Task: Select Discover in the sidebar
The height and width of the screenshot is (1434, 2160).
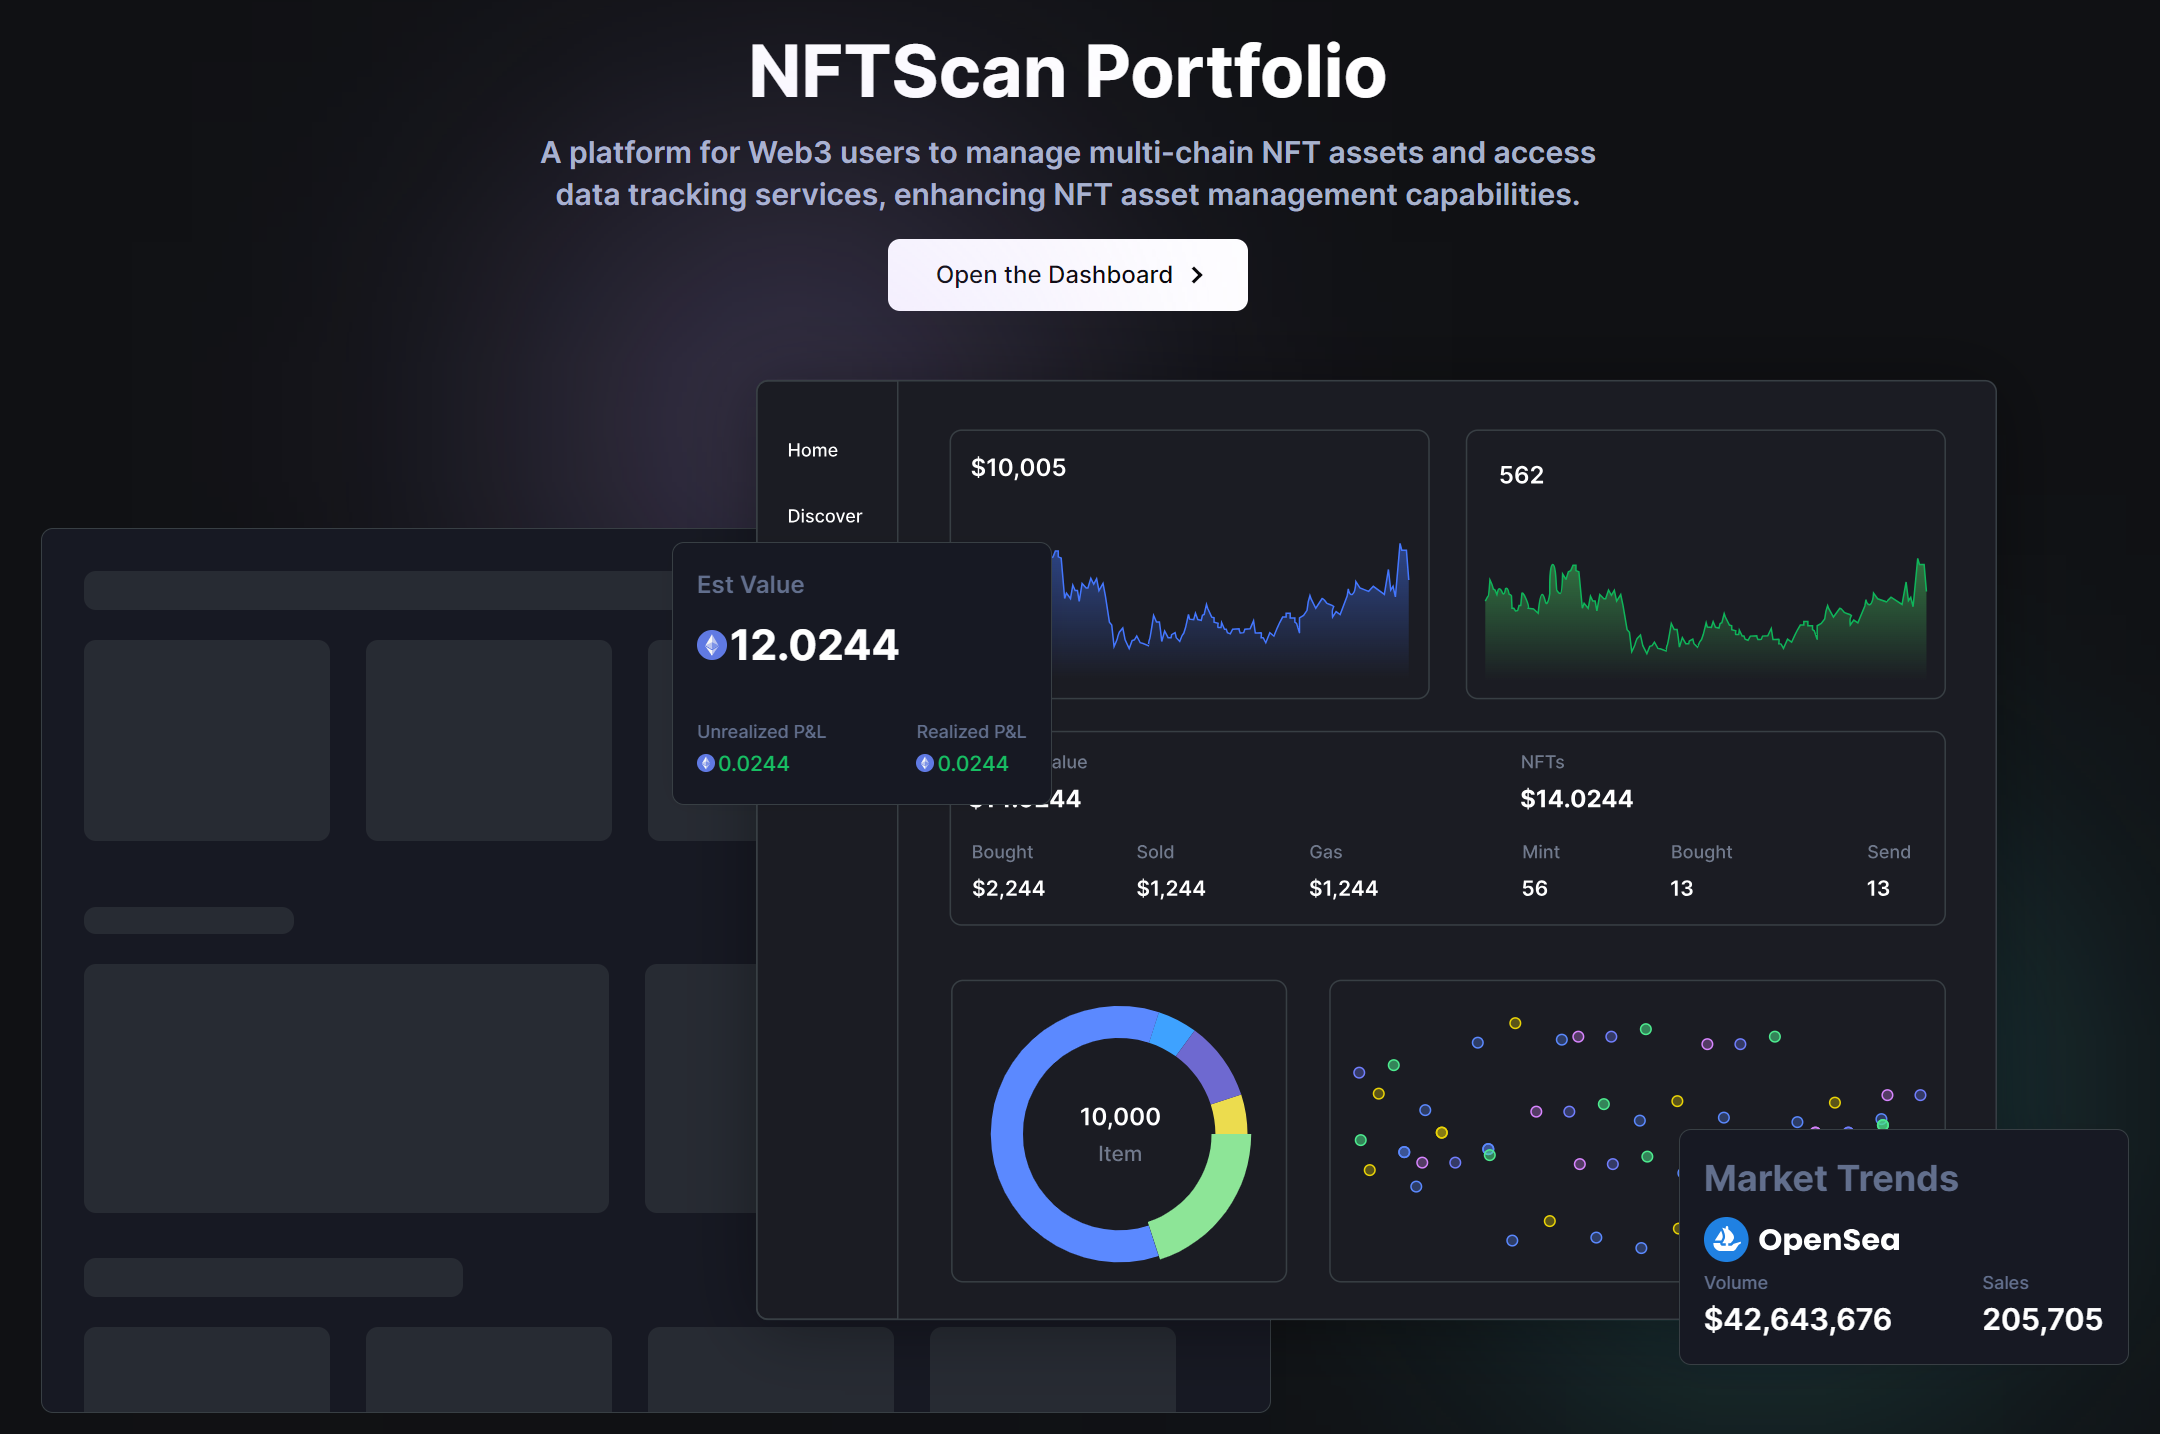Action: (x=824, y=516)
